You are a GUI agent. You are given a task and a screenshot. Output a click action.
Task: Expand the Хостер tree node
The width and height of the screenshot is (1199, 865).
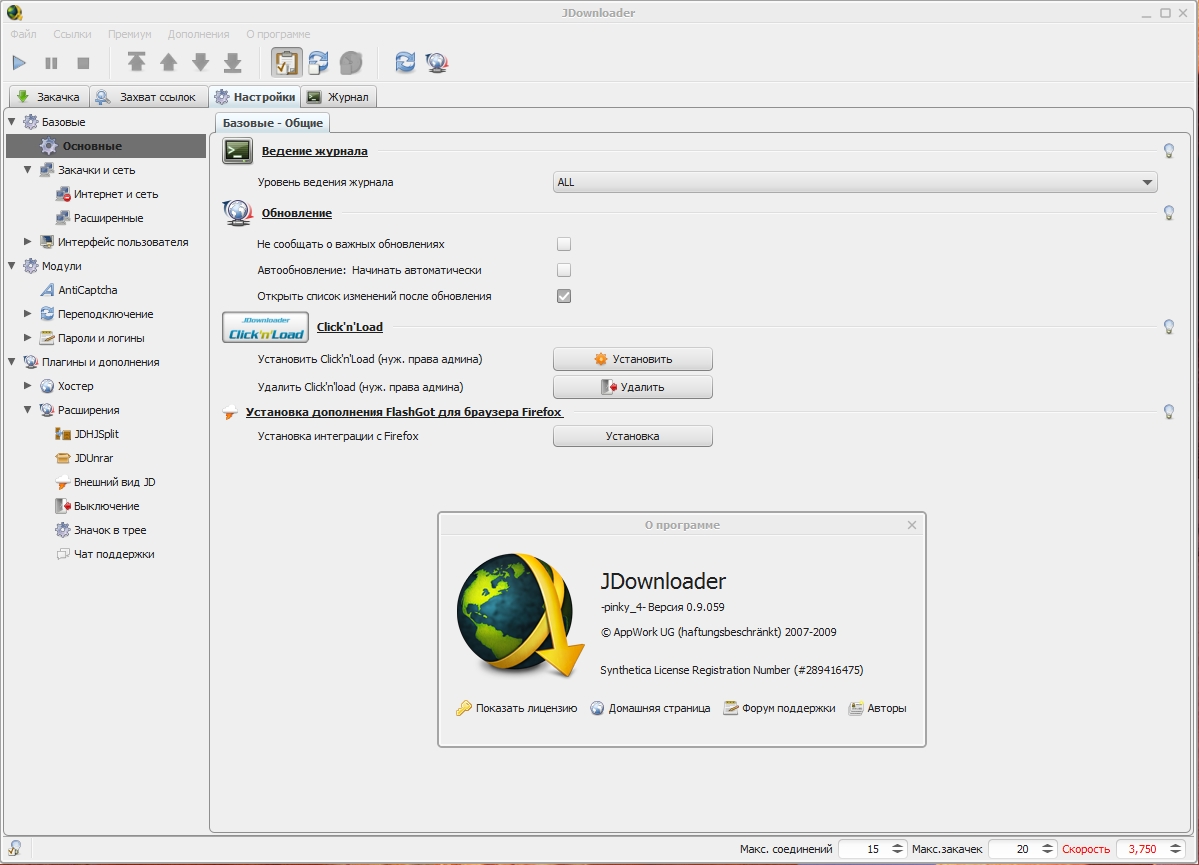point(28,385)
